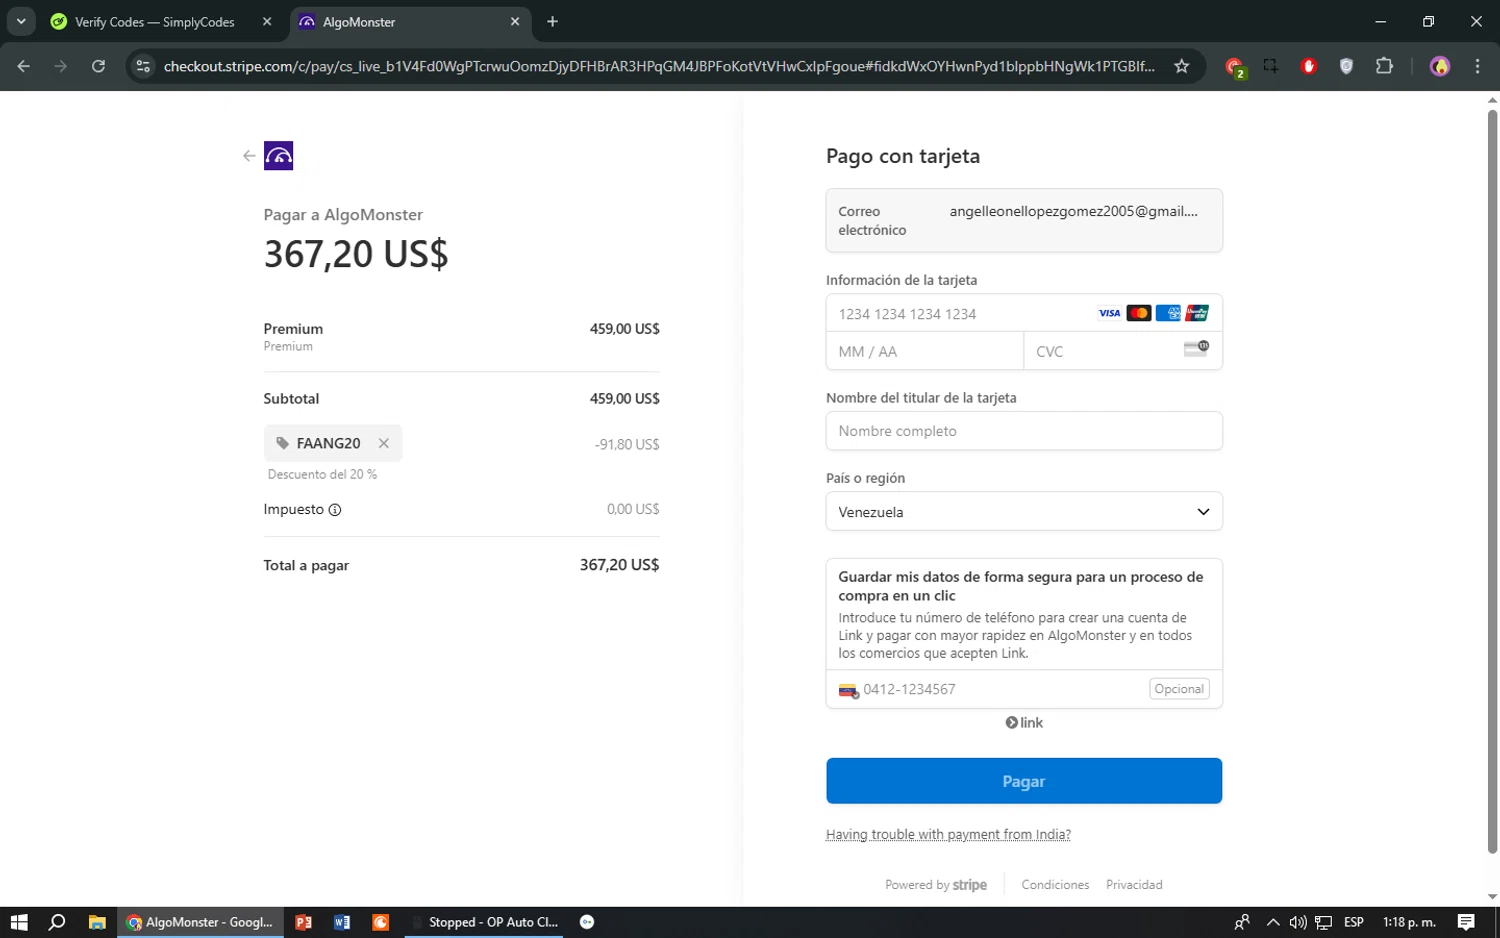Go back using the arrow beside AlgoMonster logo
This screenshot has height=938, width=1500.
pyautogui.click(x=249, y=156)
